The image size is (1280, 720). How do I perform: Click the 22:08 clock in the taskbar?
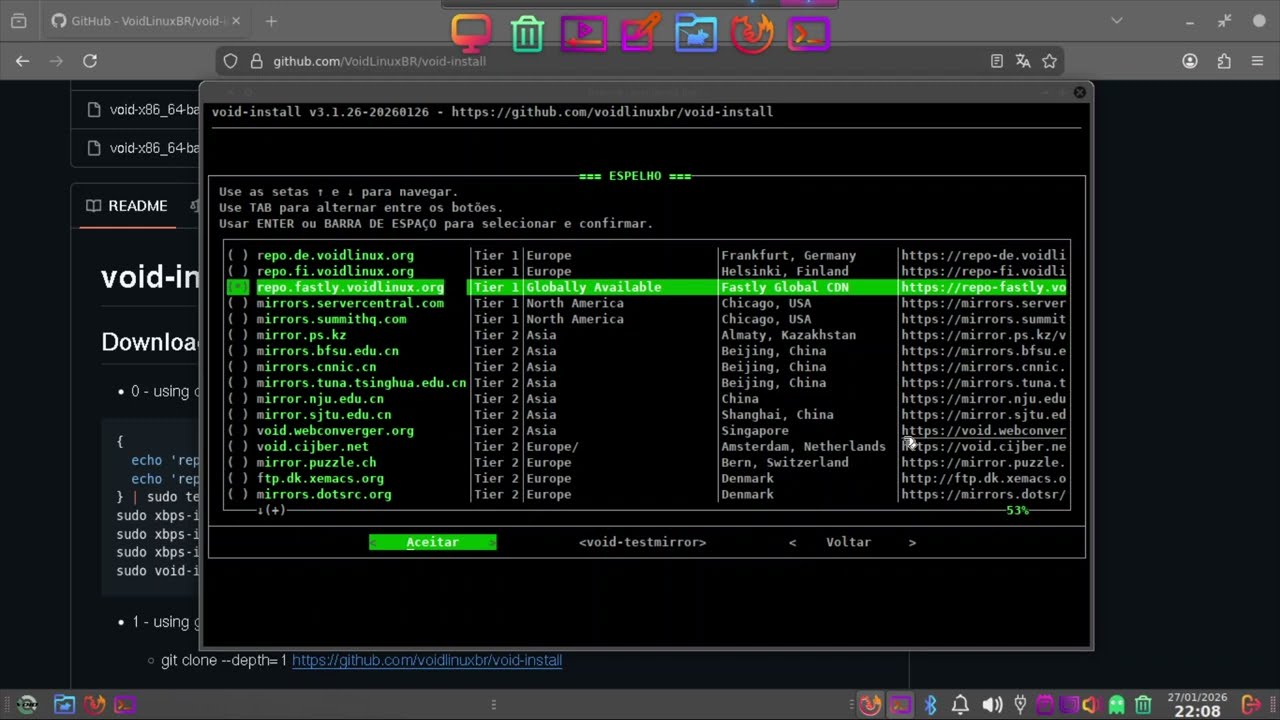coord(1196,711)
